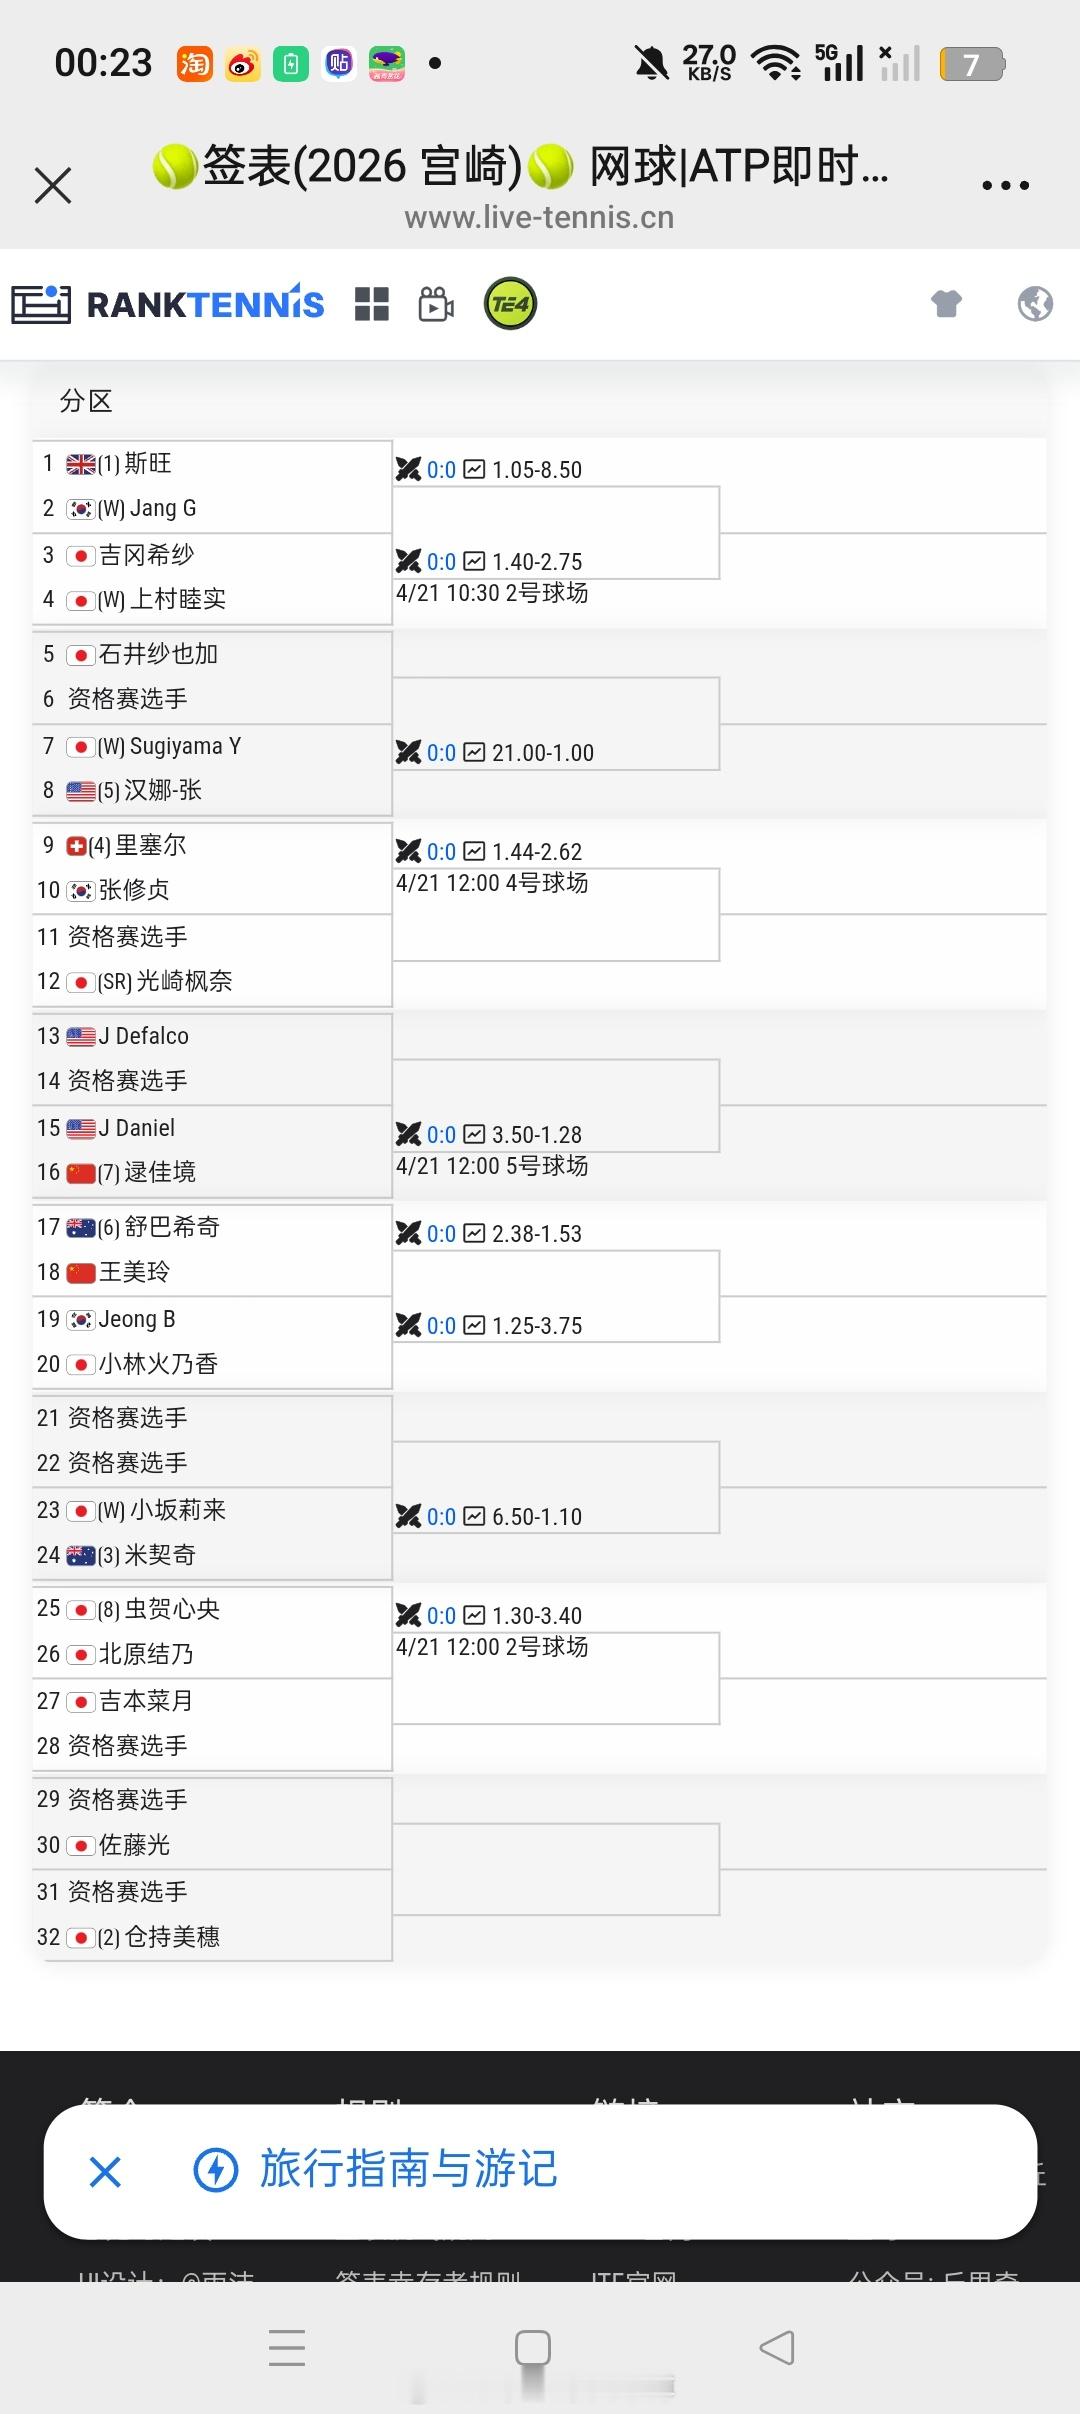Select the green TE4 badge icon

pyautogui.click(x=509, y=303)
